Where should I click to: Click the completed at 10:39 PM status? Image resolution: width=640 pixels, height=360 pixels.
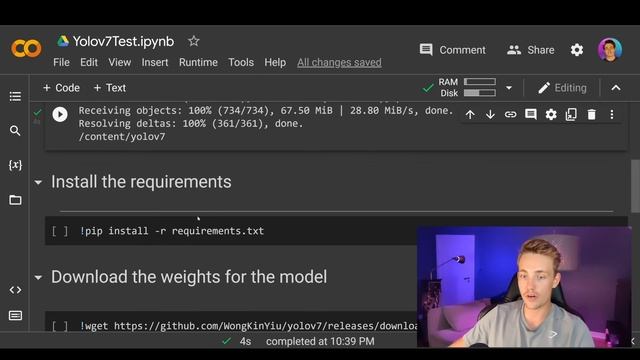click(320, 341)
